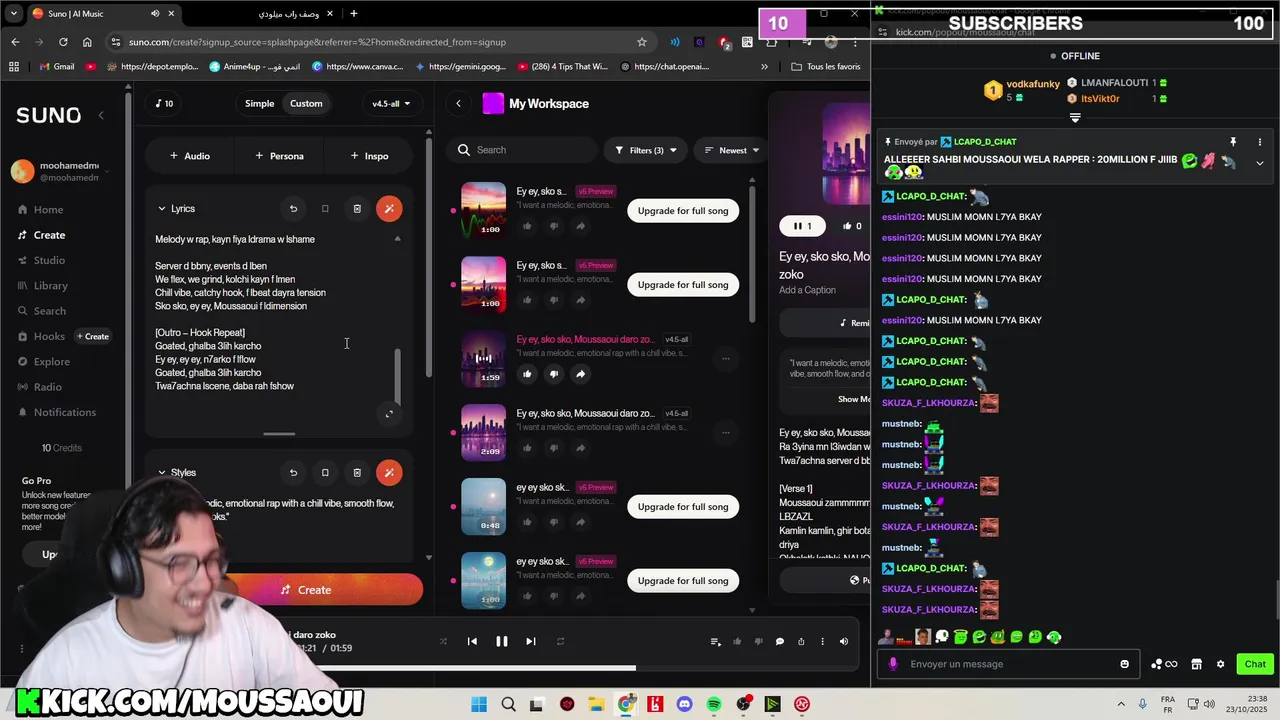Upgrade for full song on first track
Viewport: 1280px width, 720px height.
coord(683,211)
